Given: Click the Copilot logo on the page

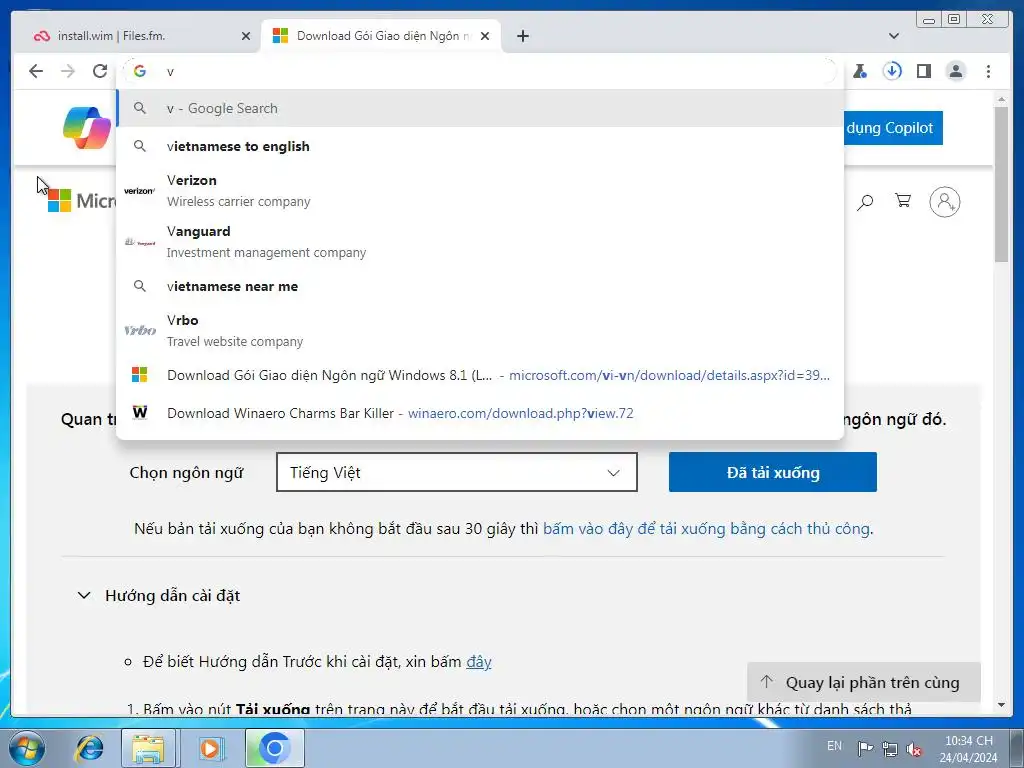Looking at the screenshot, I should [87, 127].
